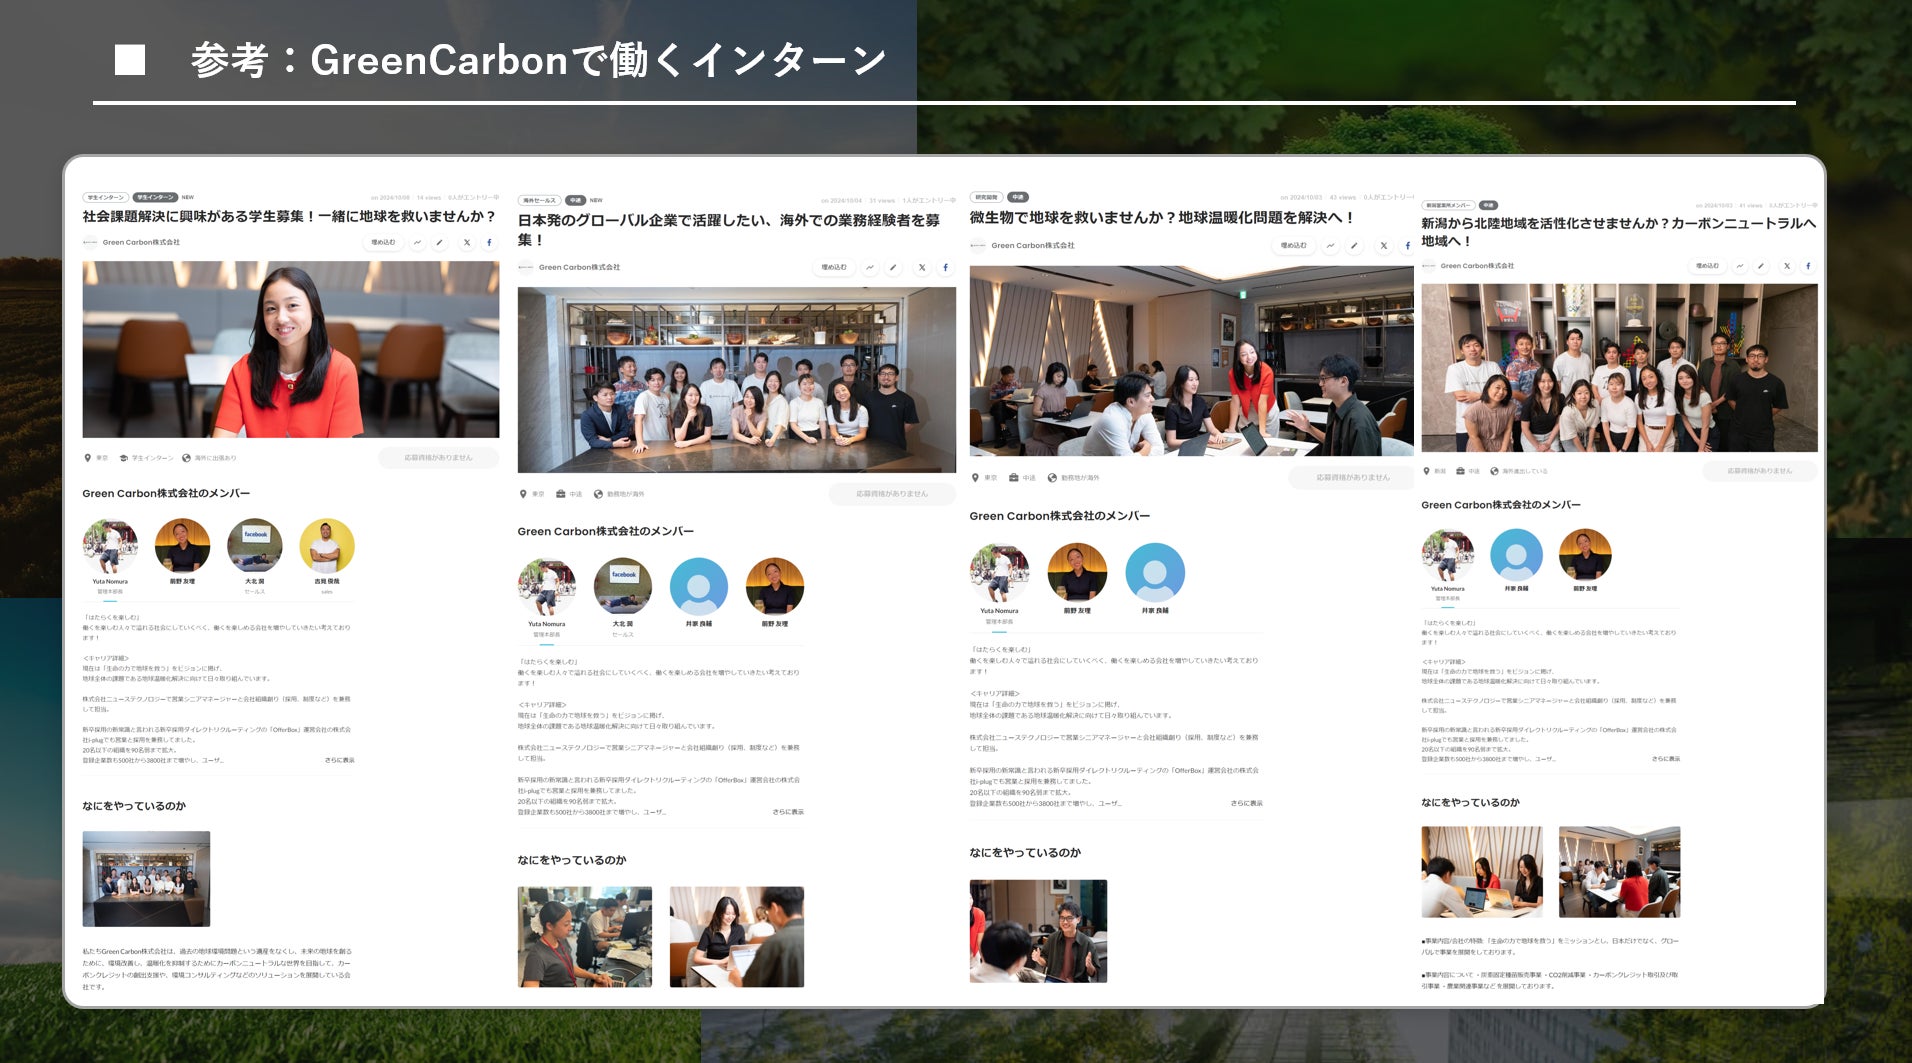This screenshot has width=1912, height=1063.
Task: Click 埋め込む on the 新潟から北陸地域 posting
Action: click(x=1707, y=266)
